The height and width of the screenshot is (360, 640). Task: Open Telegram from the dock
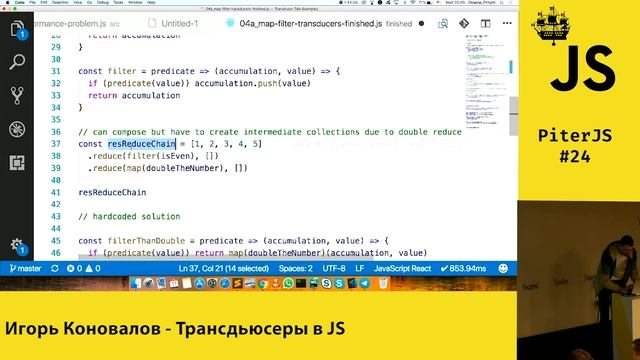pyautogui.click(x=364, y=283)
